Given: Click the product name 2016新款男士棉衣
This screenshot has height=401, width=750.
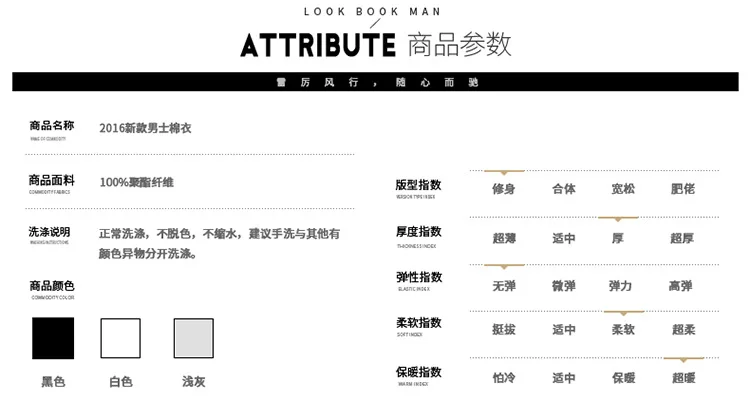Looking at the screenshot, I should pyautogui.click(x=145, y=128).
